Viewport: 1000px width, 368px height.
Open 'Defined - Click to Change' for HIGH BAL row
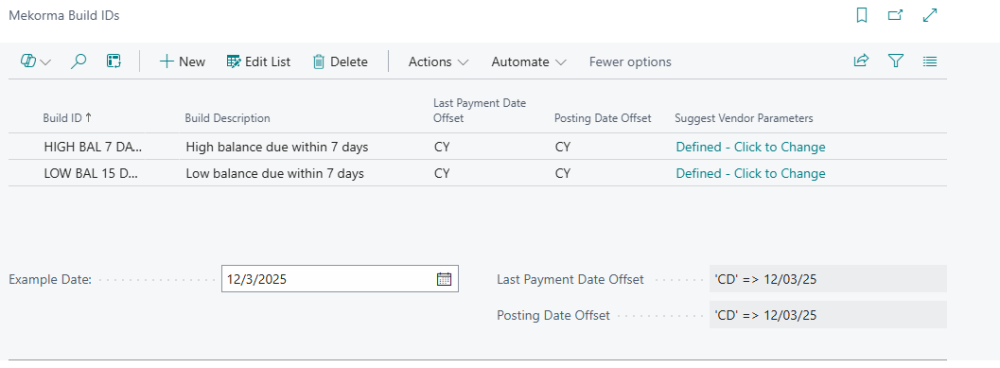click(751, 147)
